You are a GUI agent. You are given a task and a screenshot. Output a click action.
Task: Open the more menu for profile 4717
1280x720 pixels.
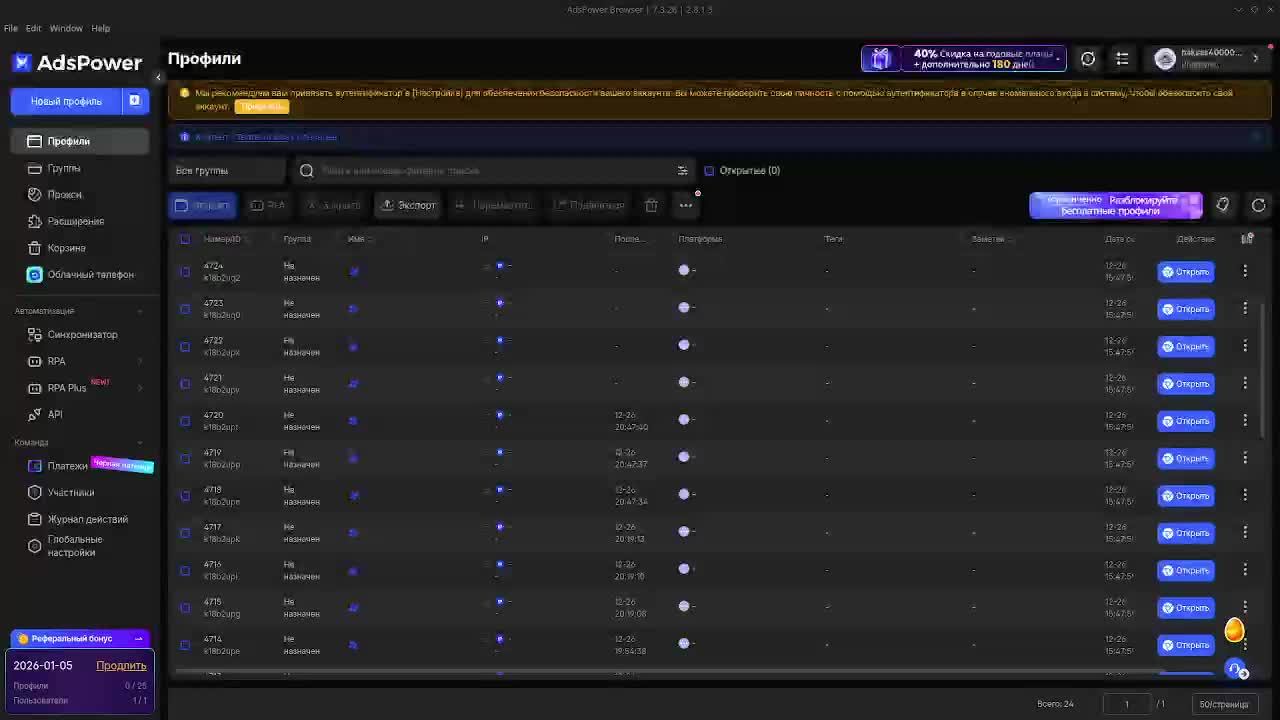1245,533
